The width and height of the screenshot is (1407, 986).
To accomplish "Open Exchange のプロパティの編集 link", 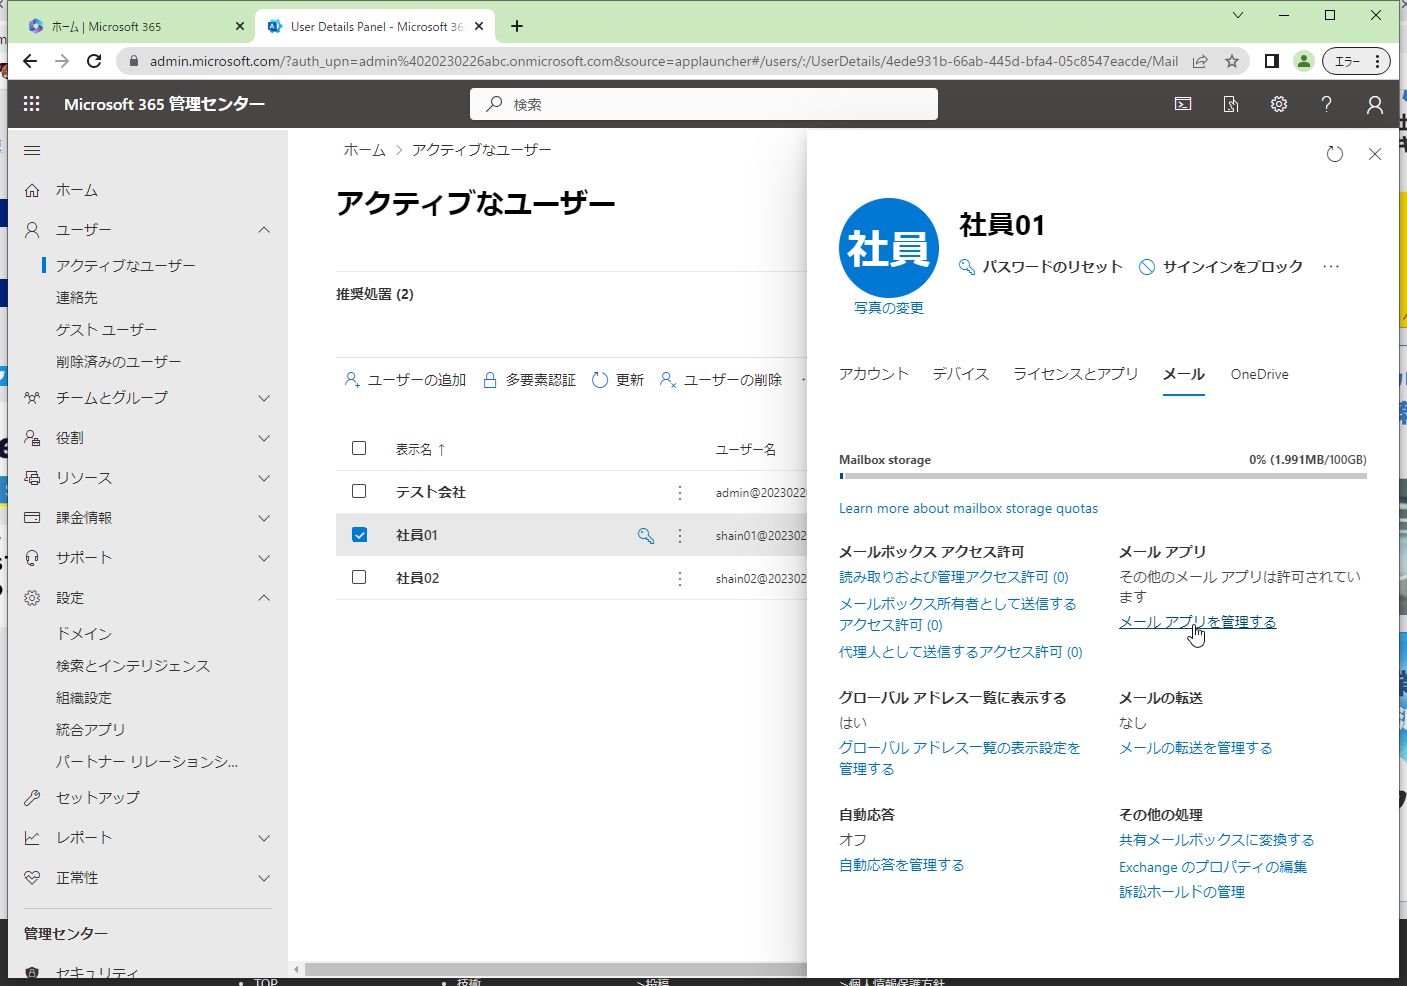I will [1213, 867].
